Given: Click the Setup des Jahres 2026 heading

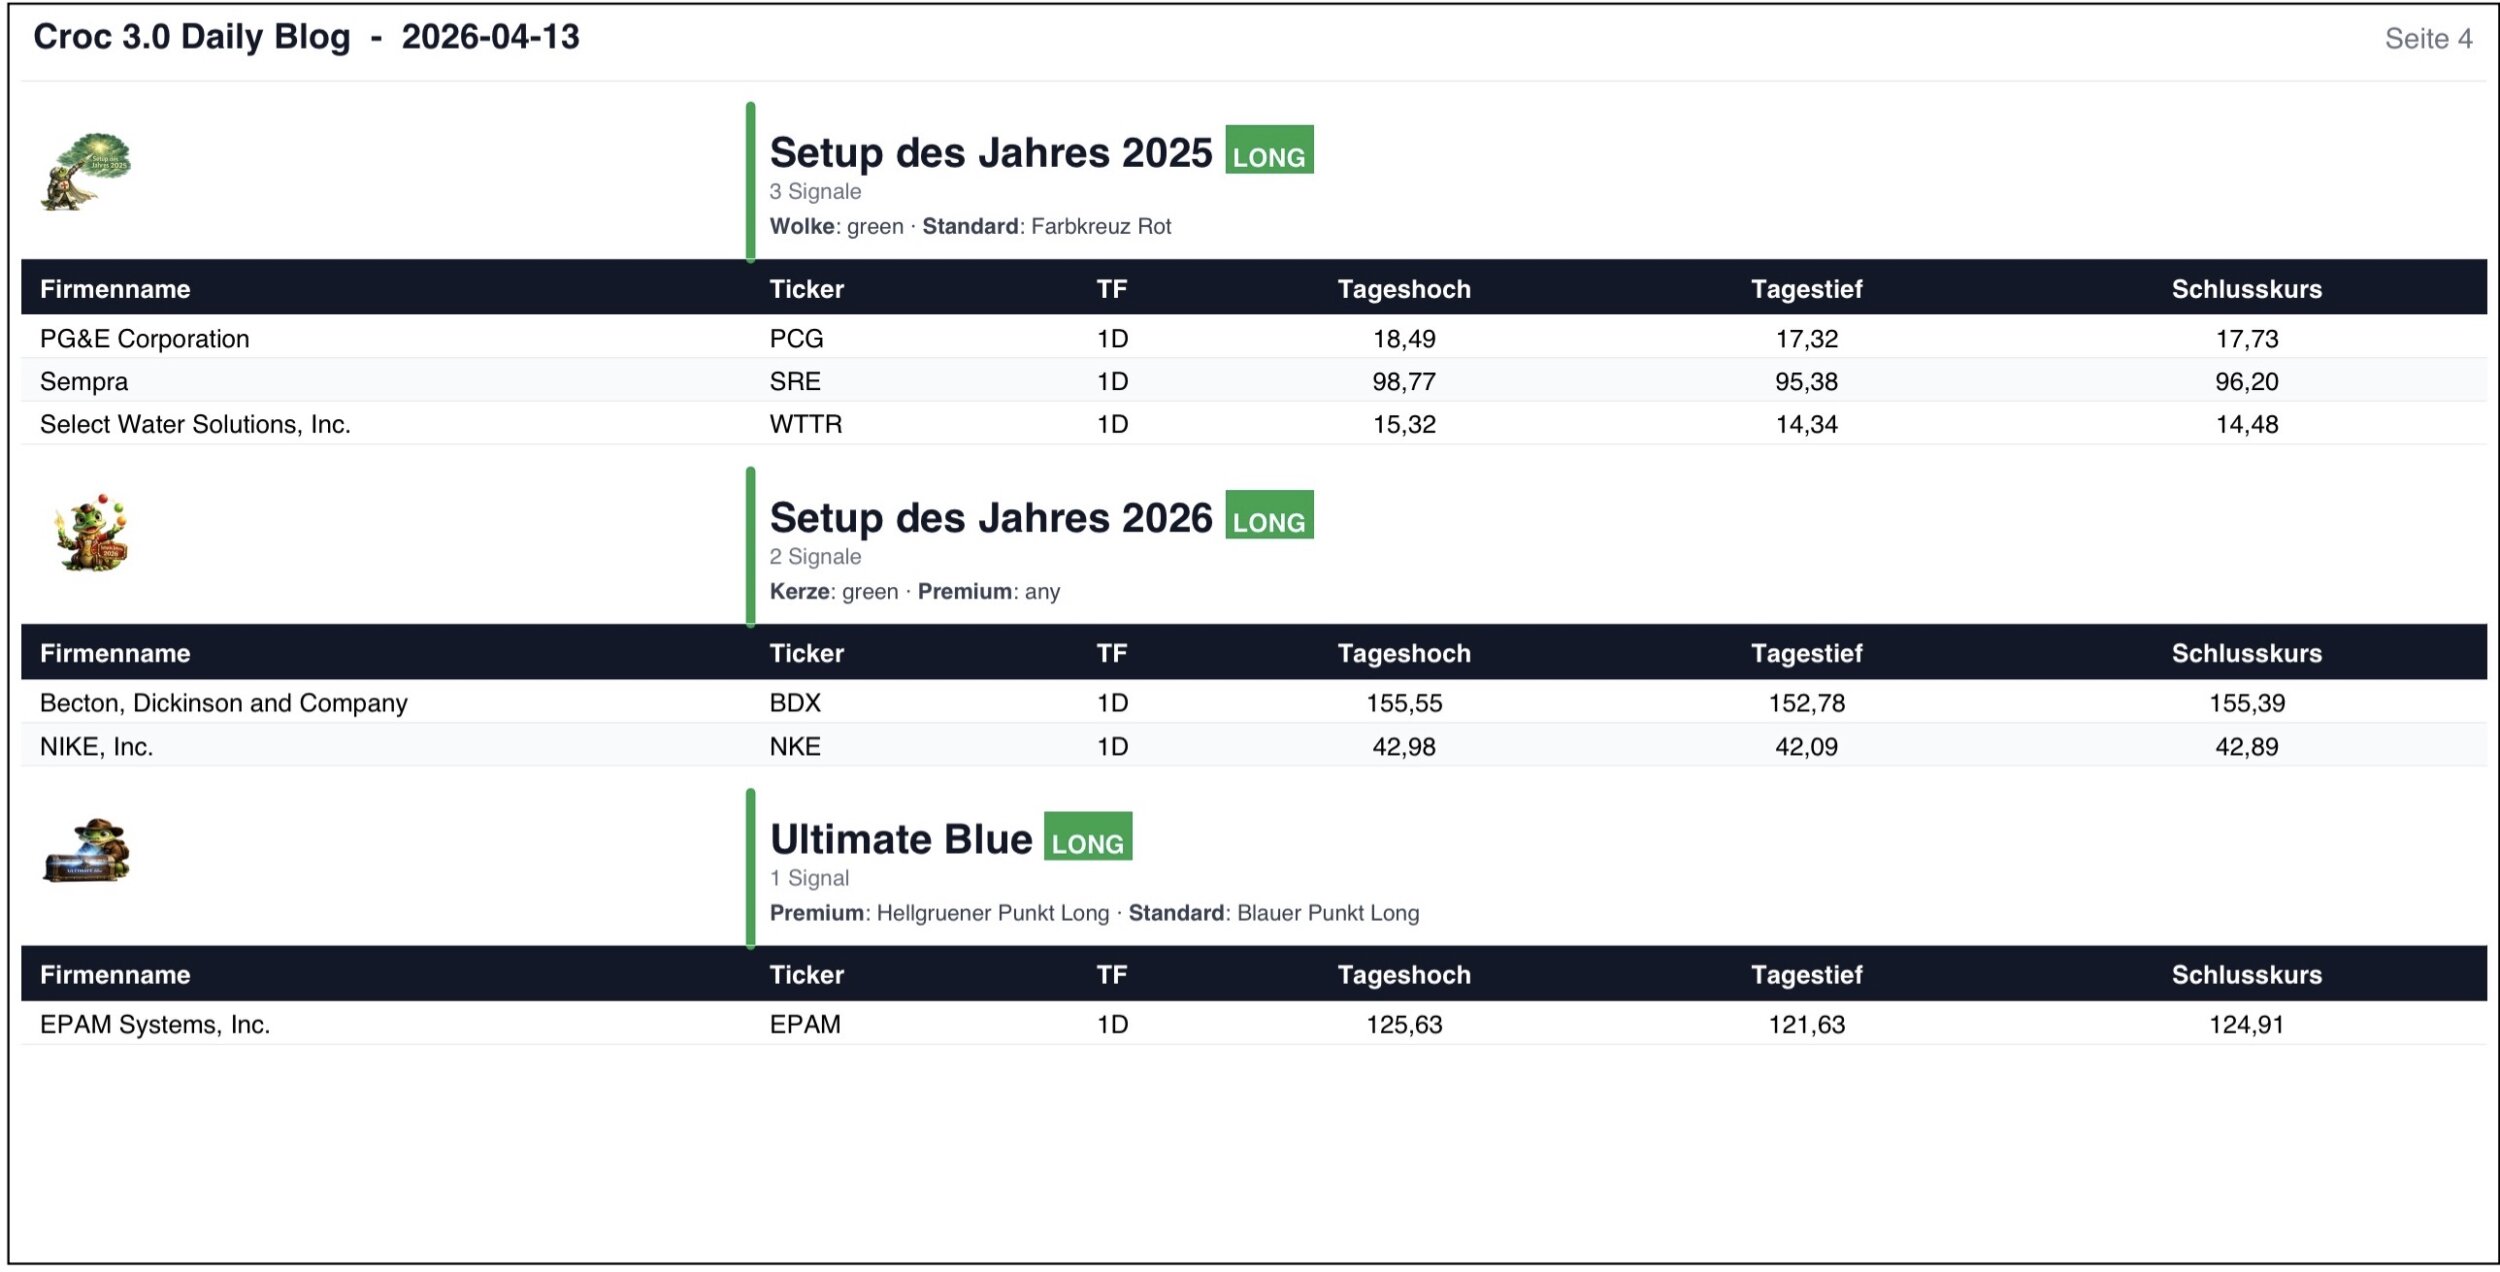Looking at the screenshot, I should point(990,518).
